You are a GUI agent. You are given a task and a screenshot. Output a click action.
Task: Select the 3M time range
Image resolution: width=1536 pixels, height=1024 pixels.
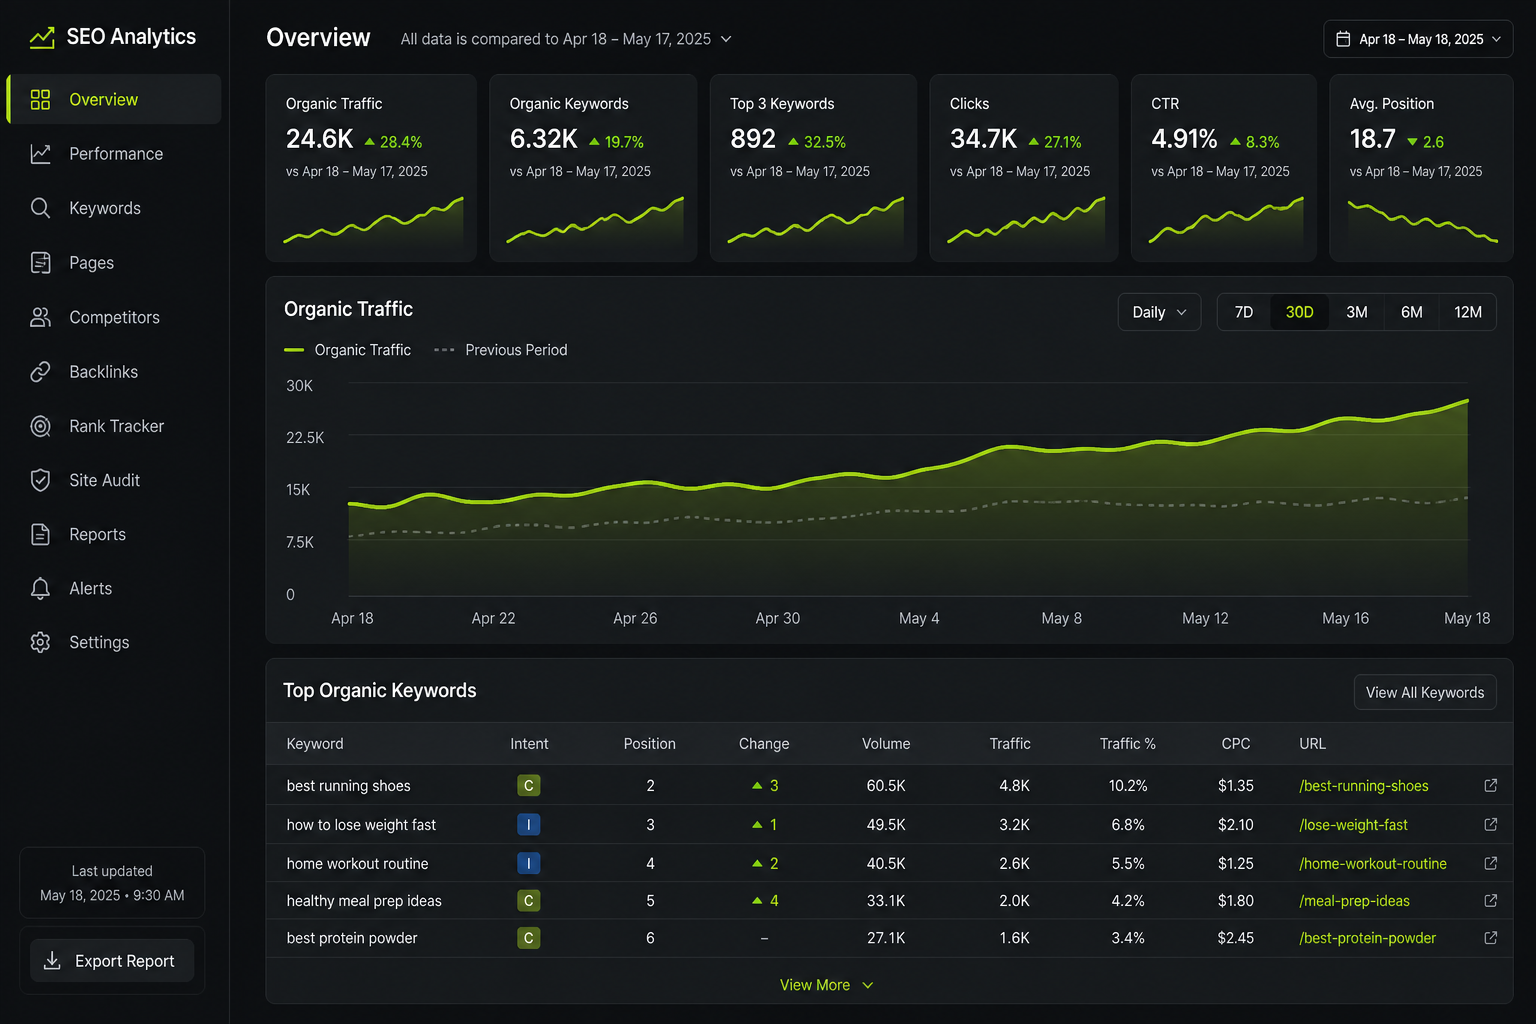1357,312
